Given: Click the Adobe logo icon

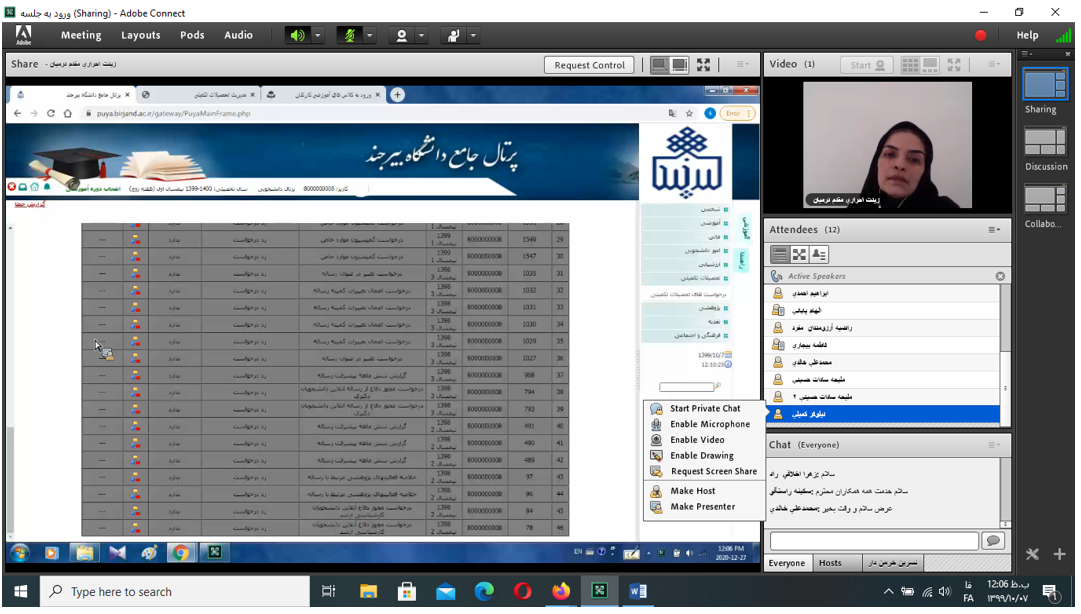Looking at the screenshot, I should pos(23,35).
